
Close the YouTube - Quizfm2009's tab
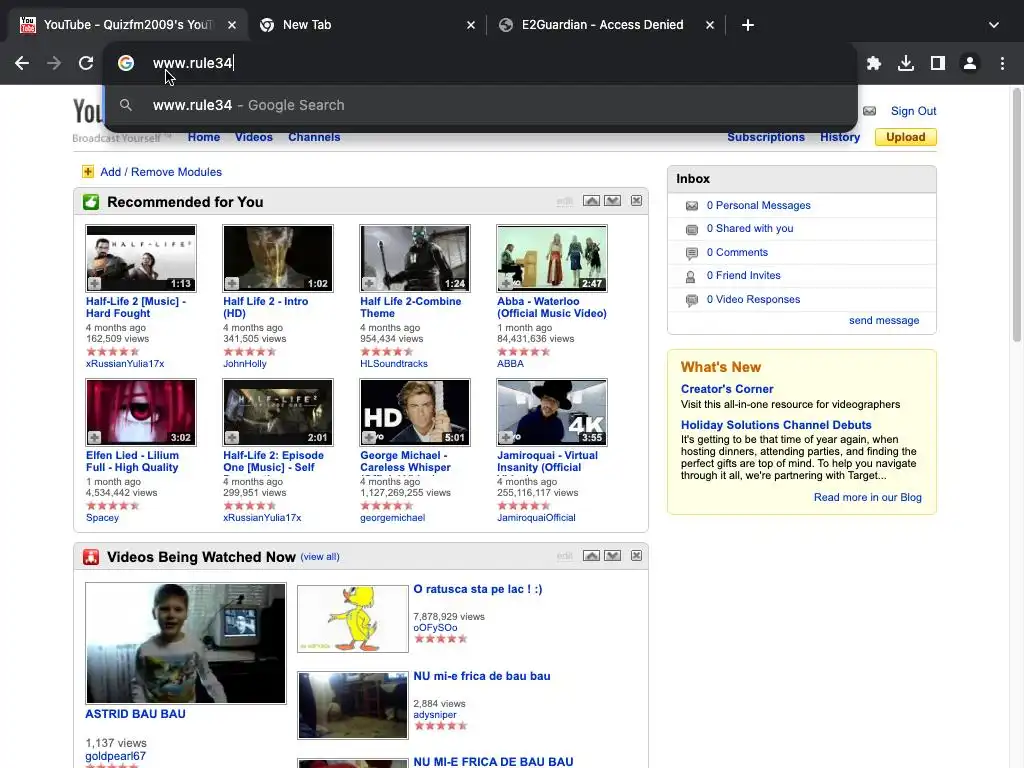click(232, 25)
